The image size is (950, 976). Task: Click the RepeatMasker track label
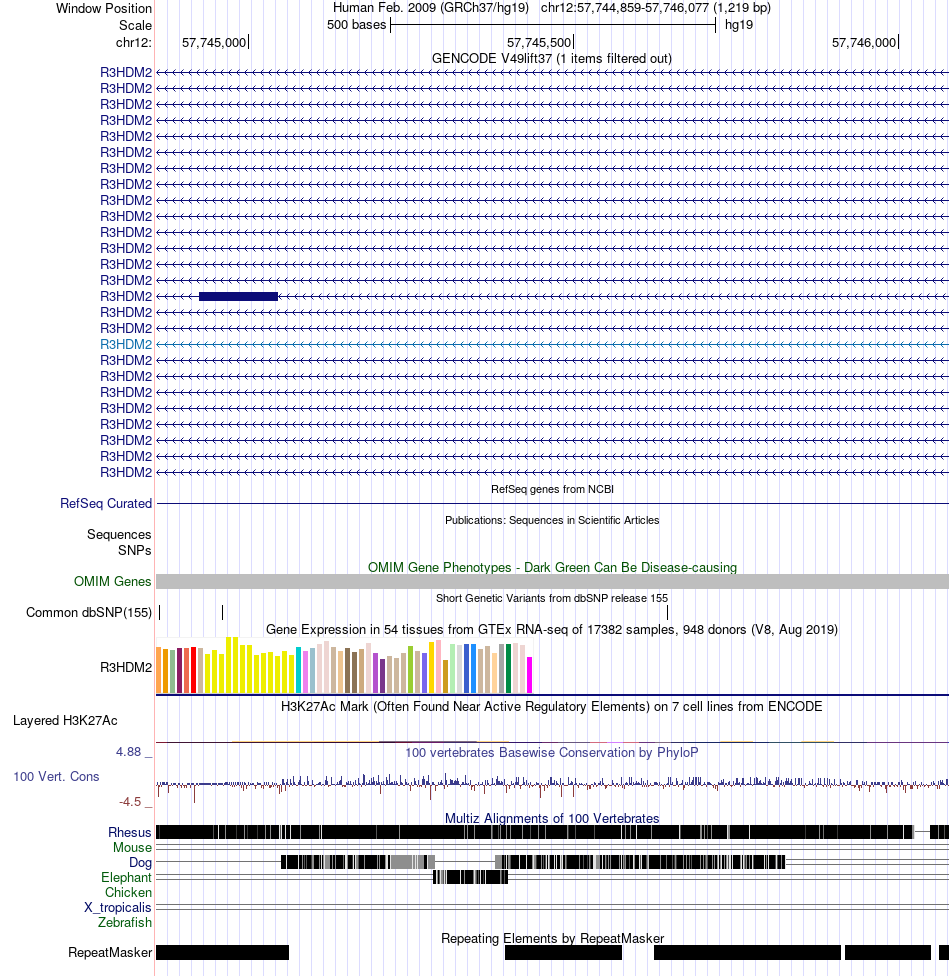coord(110,952)
